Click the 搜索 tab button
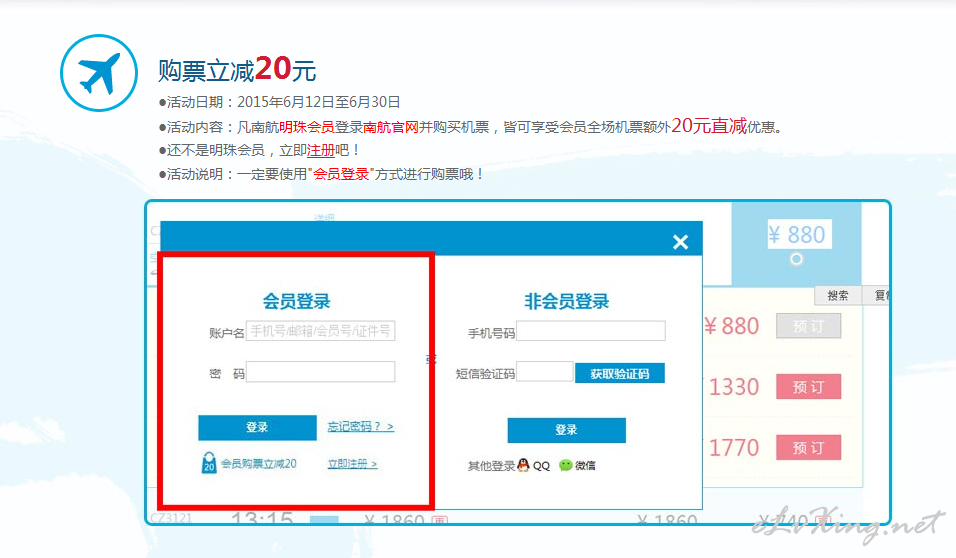 pyautogui.click(x=838, y=296)
